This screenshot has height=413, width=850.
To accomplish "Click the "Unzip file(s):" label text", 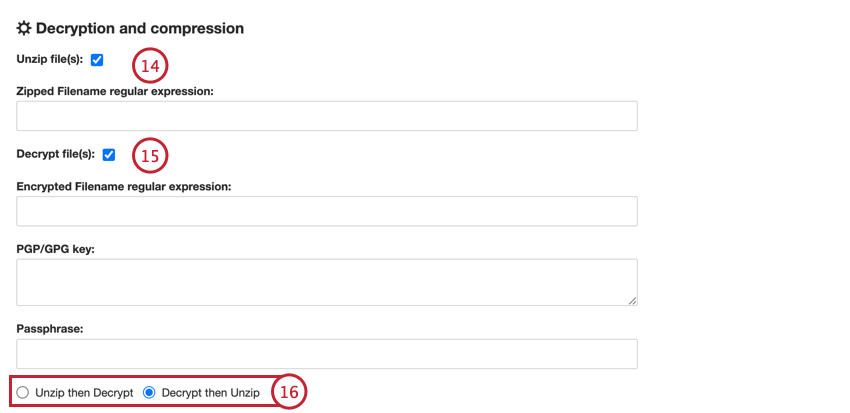I will pyautogui.click(x=50, y=60).
